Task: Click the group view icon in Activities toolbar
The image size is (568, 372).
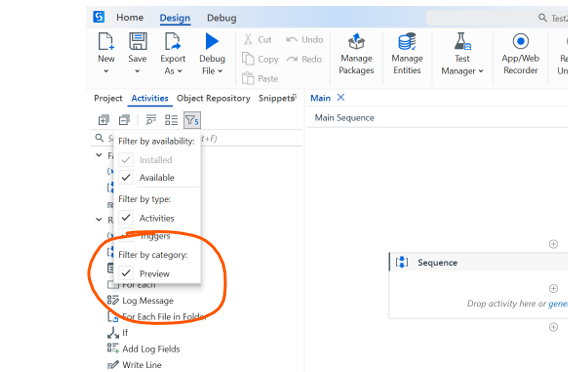Action: click(171, 120)
